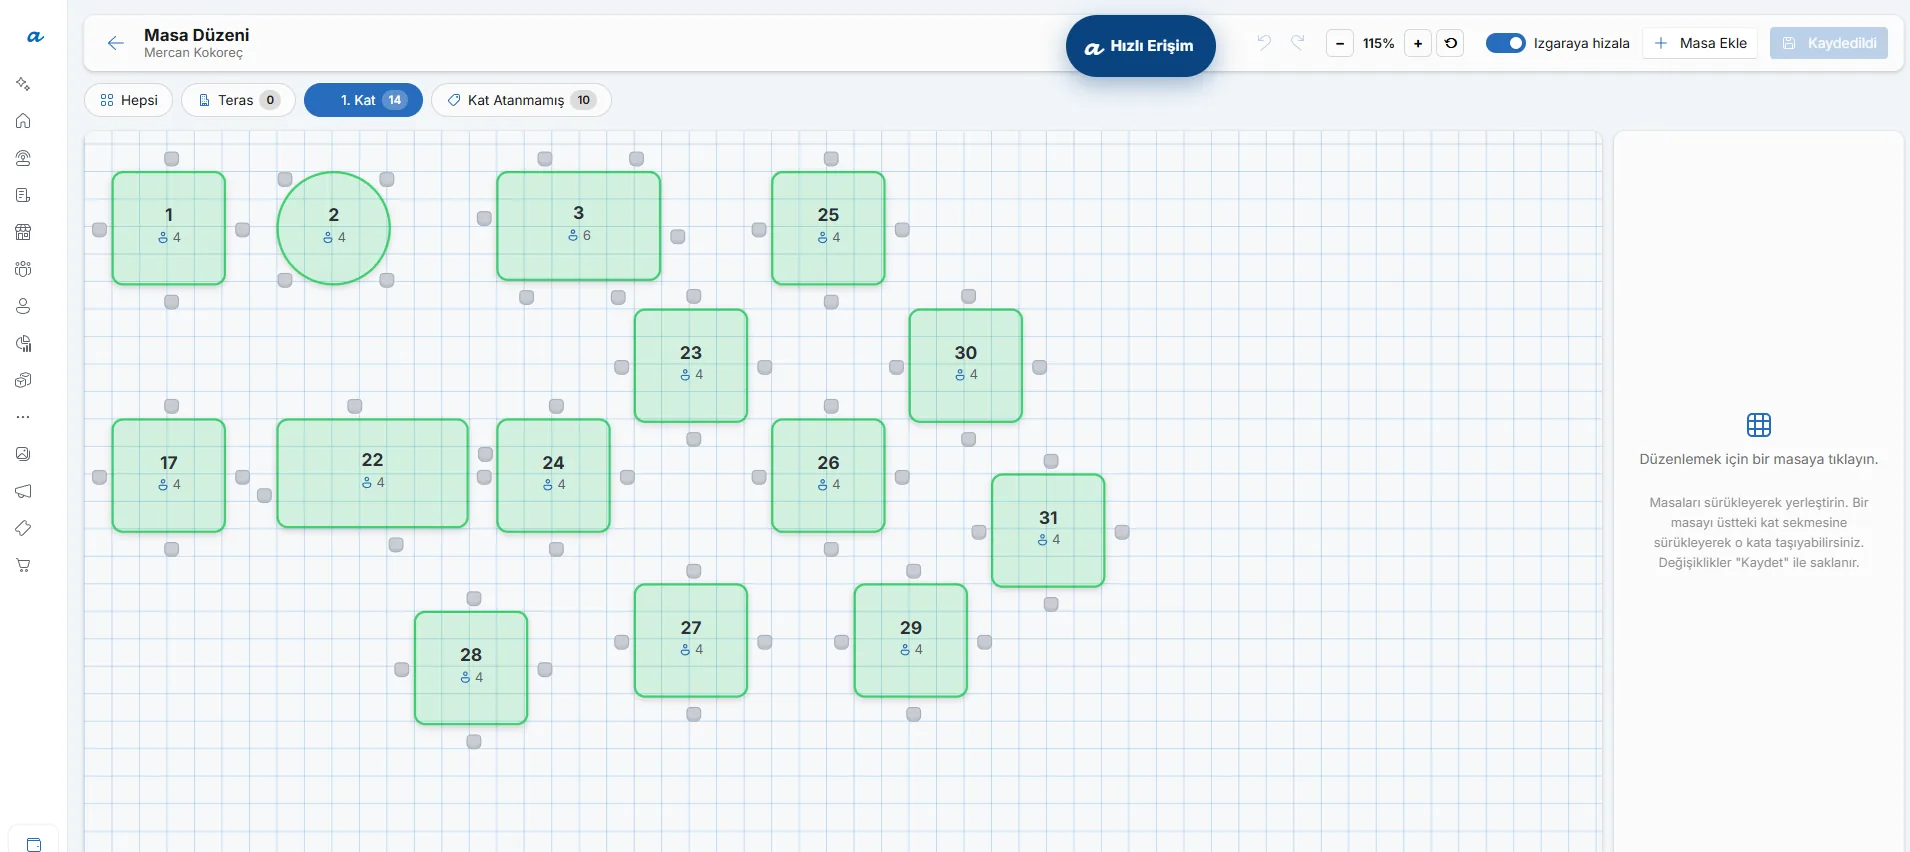Decrease zoom with the minus button

pos(1340,43)
